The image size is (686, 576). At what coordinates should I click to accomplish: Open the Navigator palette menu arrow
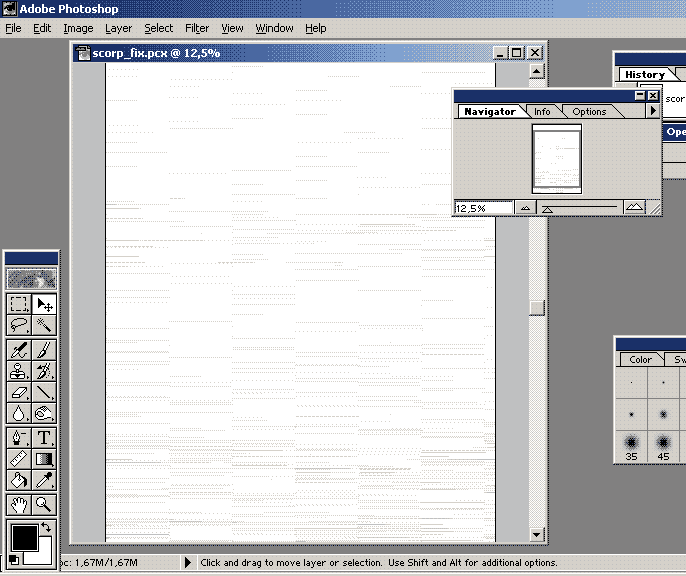[653, 111]
